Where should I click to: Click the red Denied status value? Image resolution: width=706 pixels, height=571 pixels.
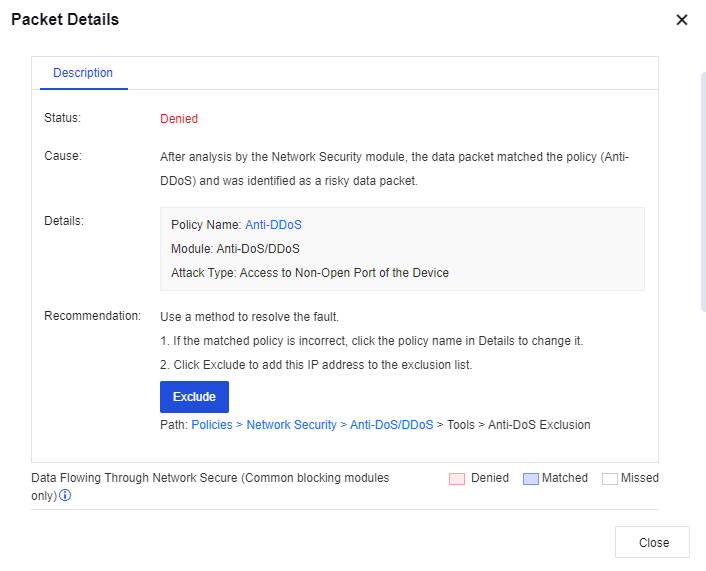pos(179,118)
